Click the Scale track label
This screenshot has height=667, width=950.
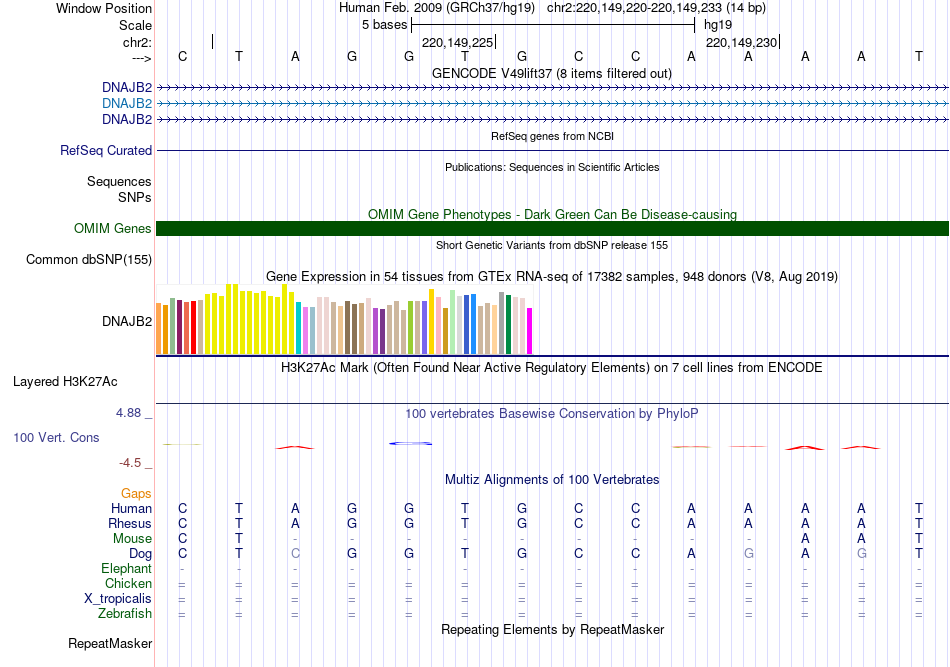135,25
